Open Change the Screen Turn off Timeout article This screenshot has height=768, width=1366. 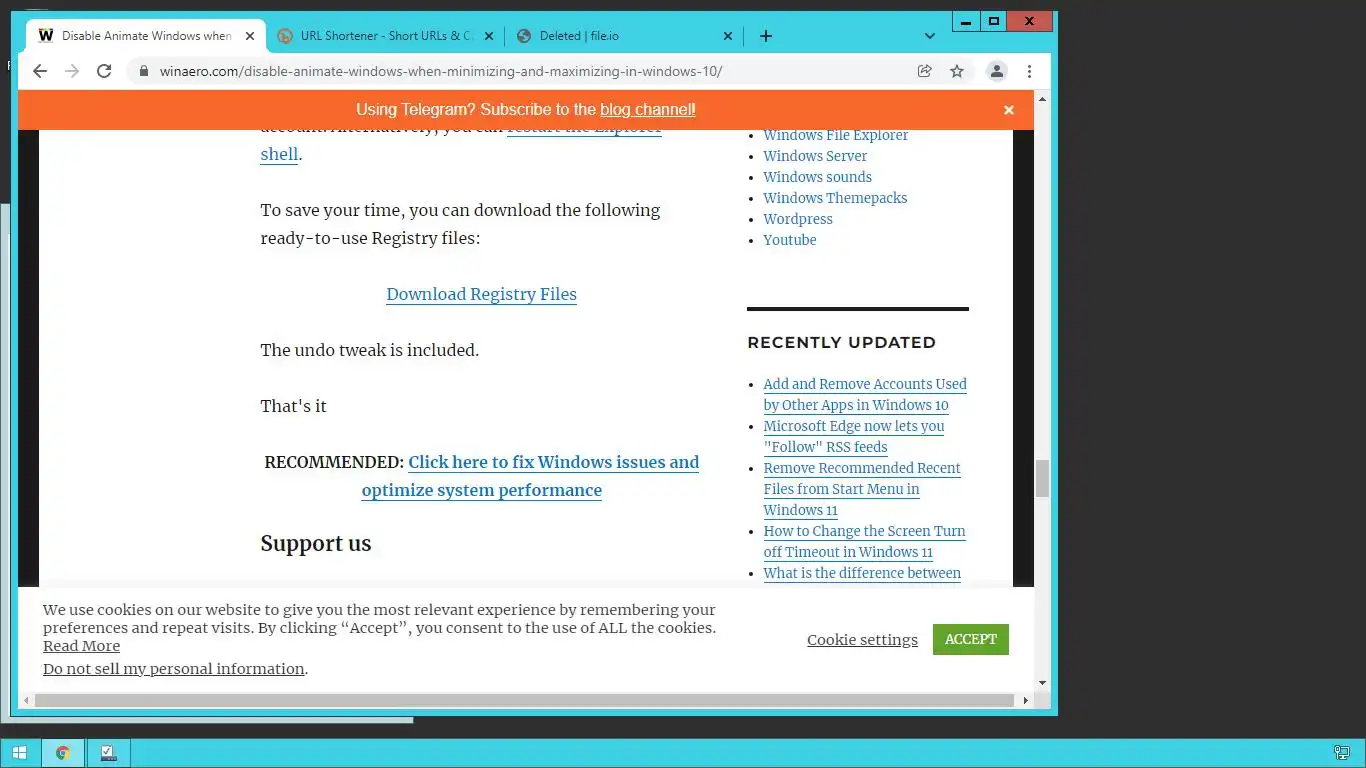point(864,542)
